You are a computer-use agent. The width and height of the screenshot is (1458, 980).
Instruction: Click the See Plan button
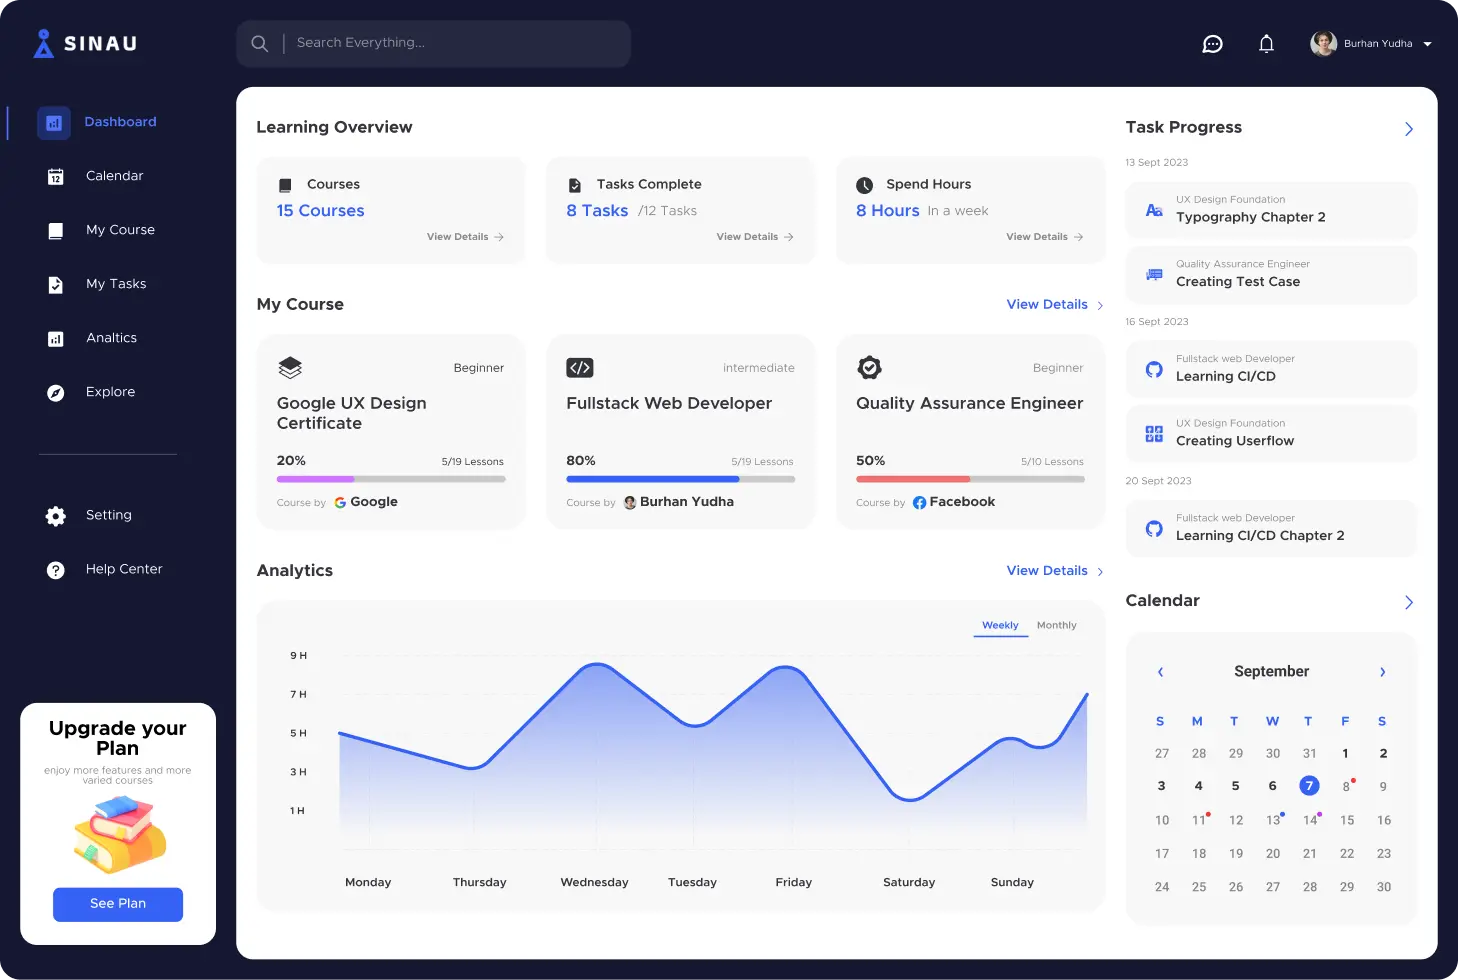coord(118,904)
